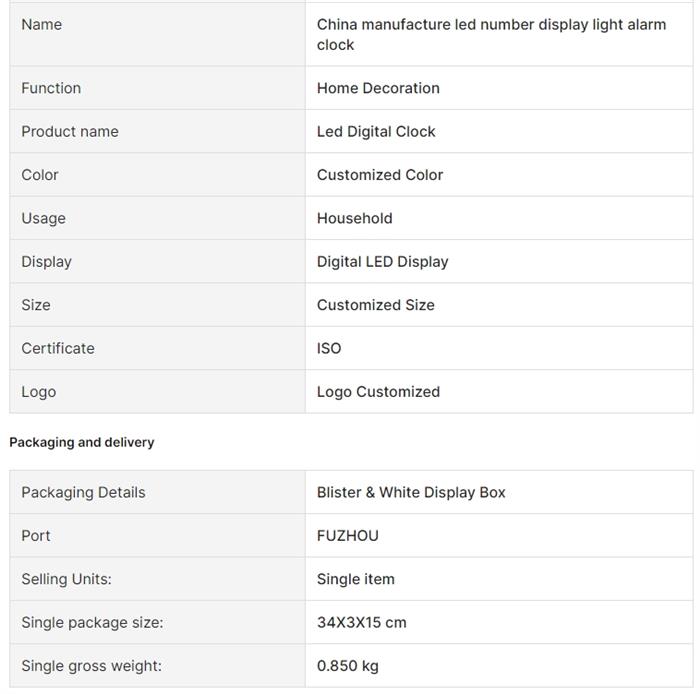Select the 'Single package size:' label
The width and height of the screenshot is (700, 694).
coord(92,622)
